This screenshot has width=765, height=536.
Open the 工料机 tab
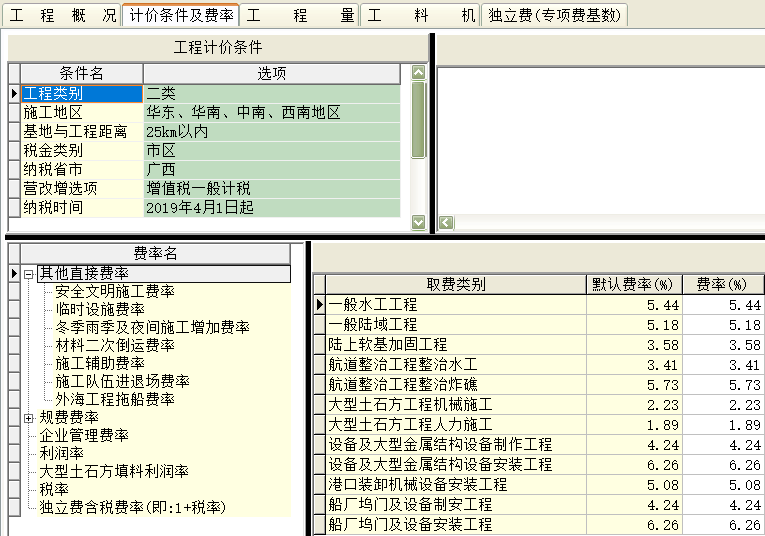coord(420,15)
